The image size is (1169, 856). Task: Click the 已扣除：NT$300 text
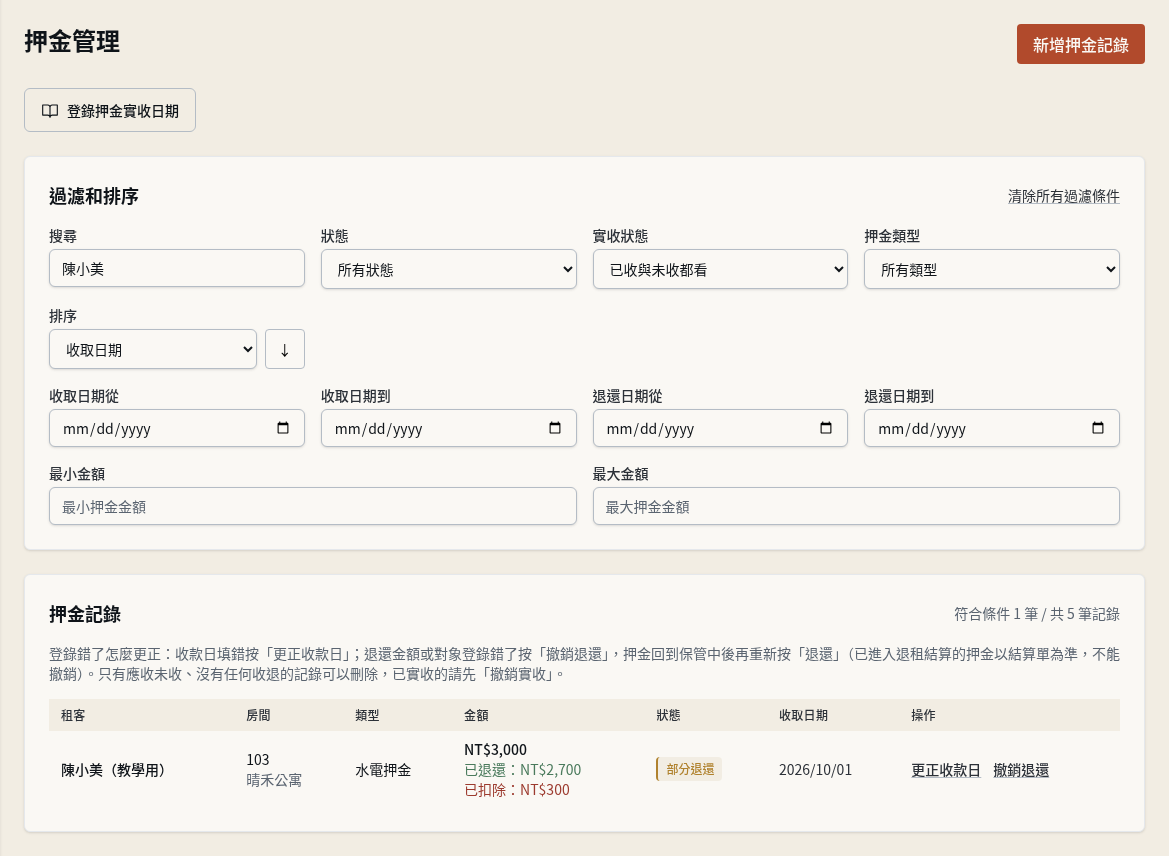click(517, 790)
